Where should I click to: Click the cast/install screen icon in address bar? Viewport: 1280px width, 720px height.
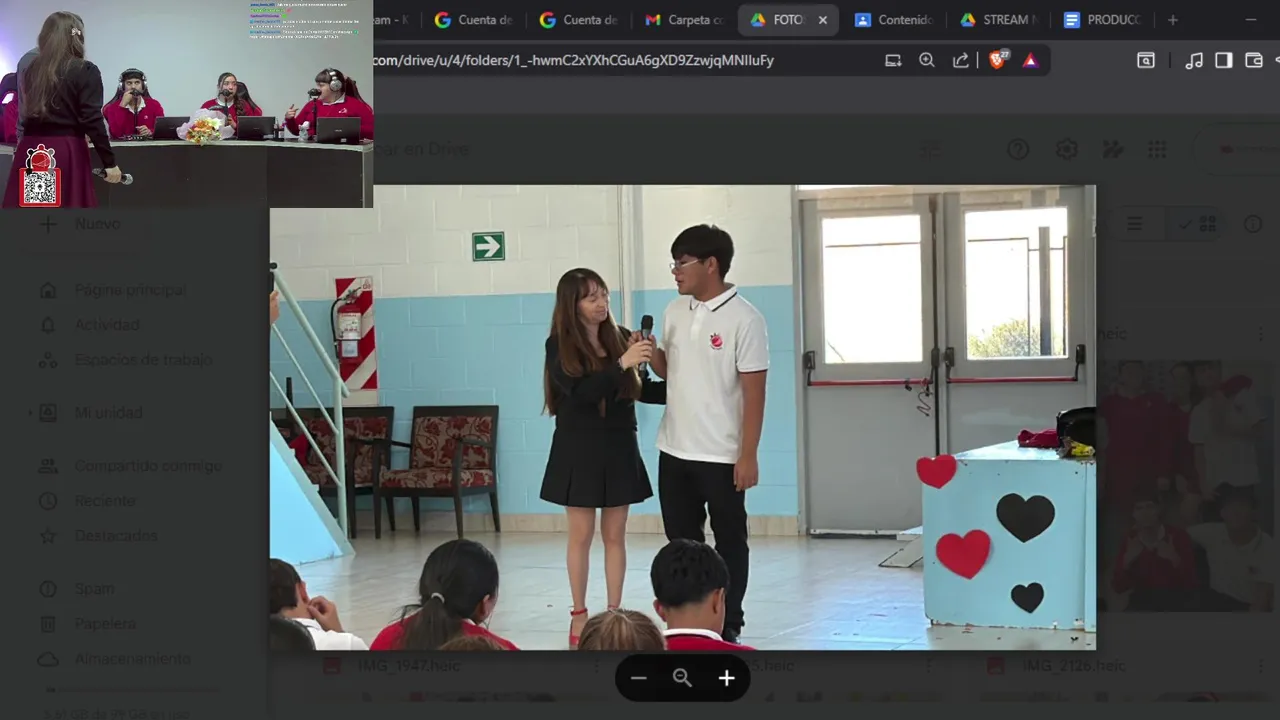[893, 60]
